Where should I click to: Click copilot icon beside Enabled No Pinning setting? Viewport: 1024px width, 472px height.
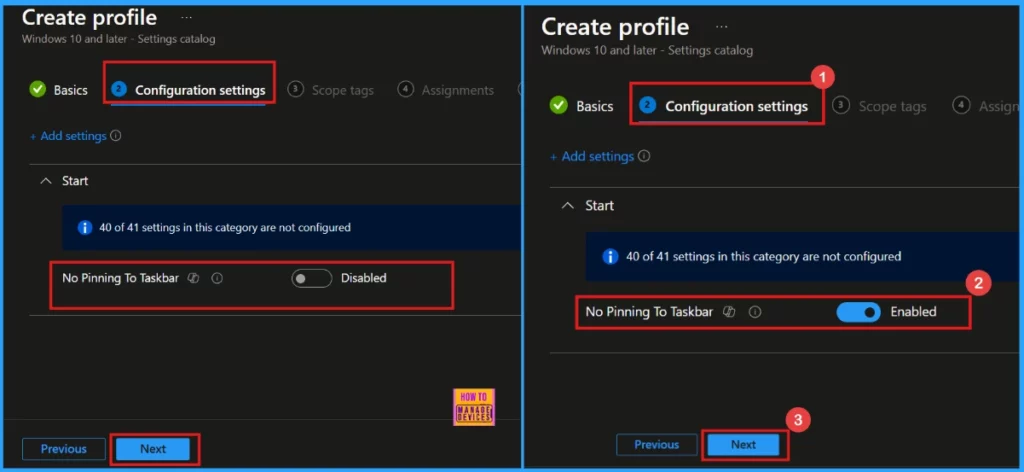tap(729, 312)
